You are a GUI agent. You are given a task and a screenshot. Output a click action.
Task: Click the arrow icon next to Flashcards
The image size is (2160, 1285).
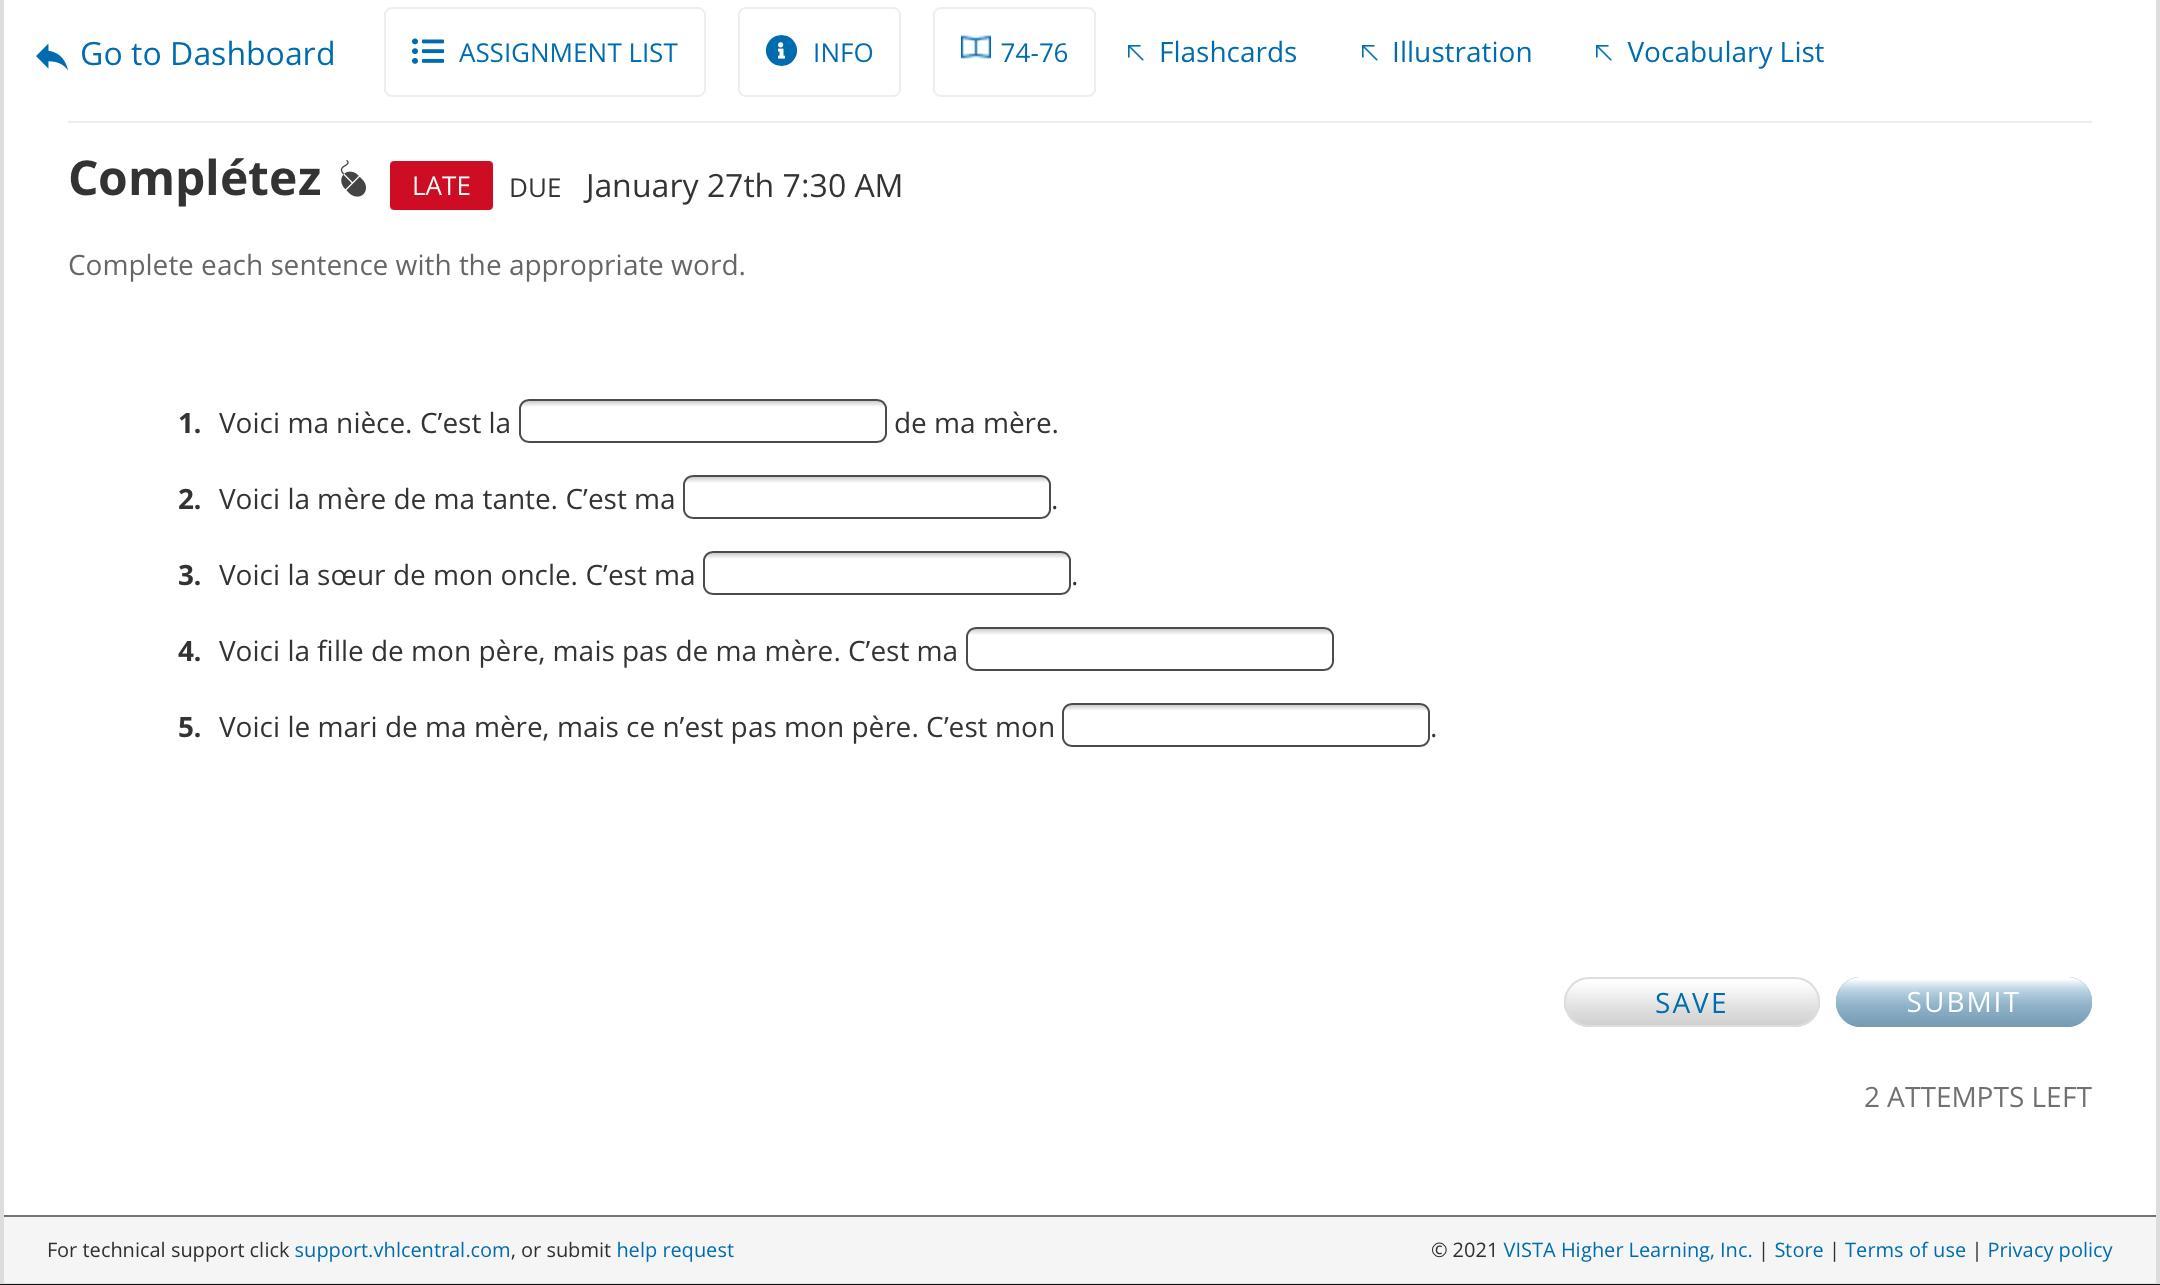tap(1135, 53)
